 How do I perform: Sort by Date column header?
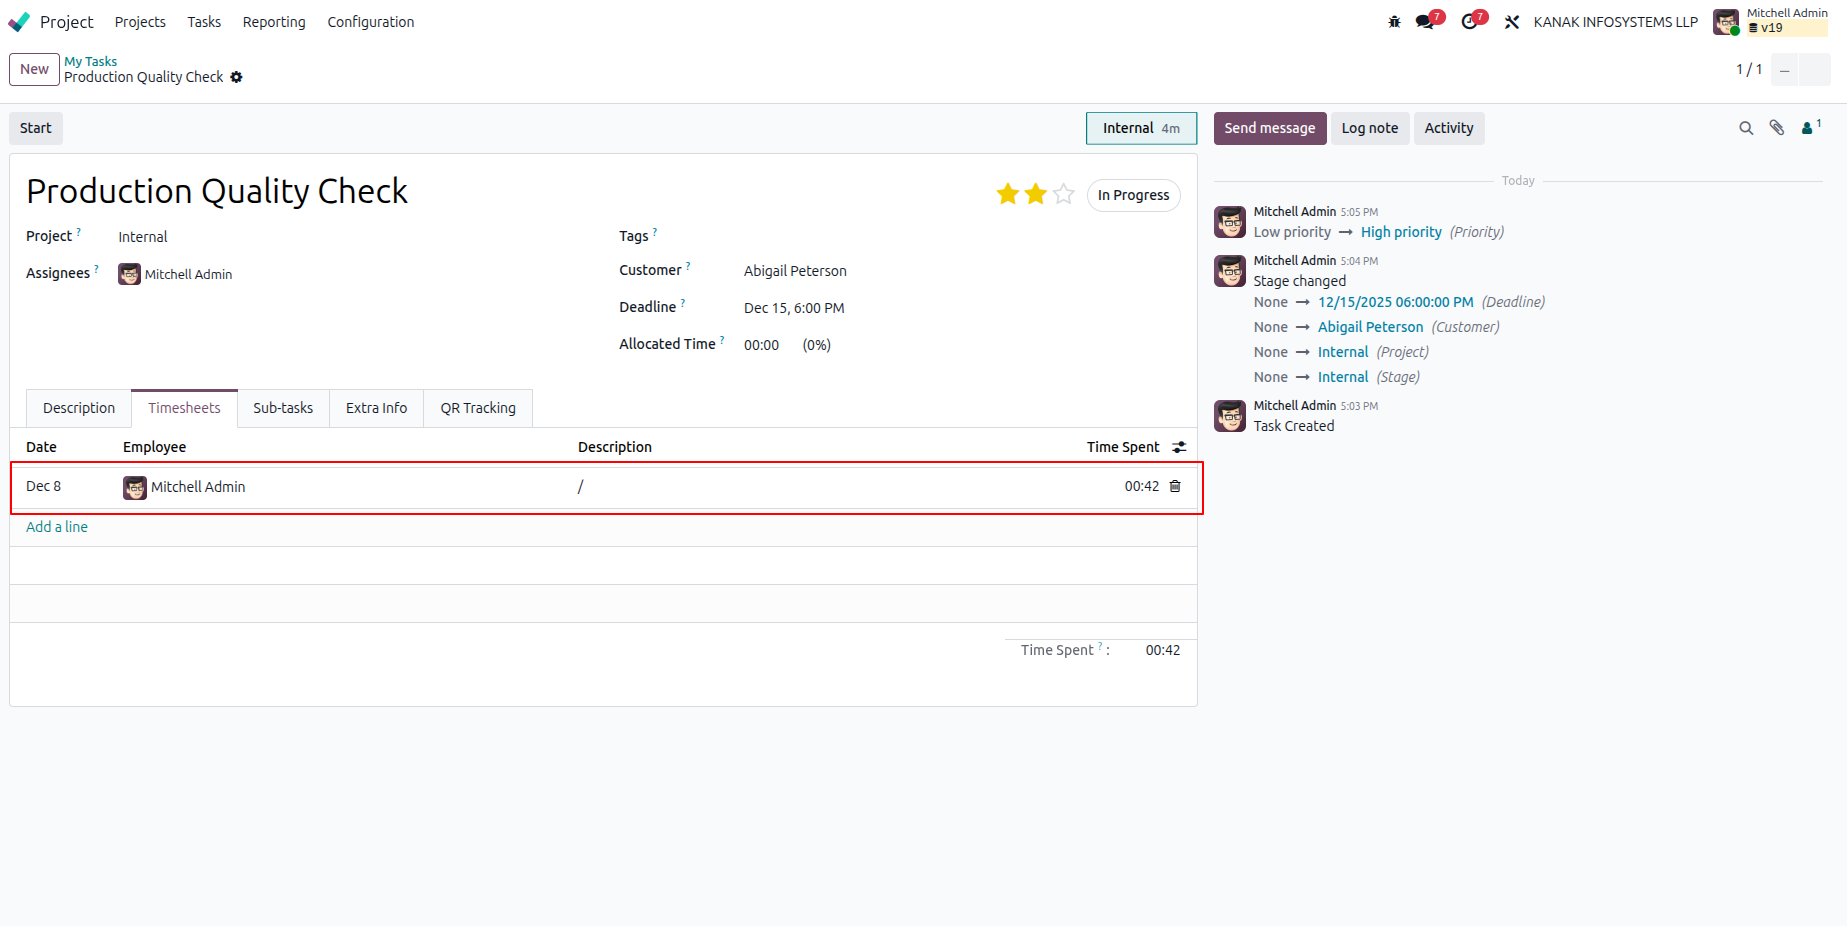pyautogui.click(x=41, y=447)
